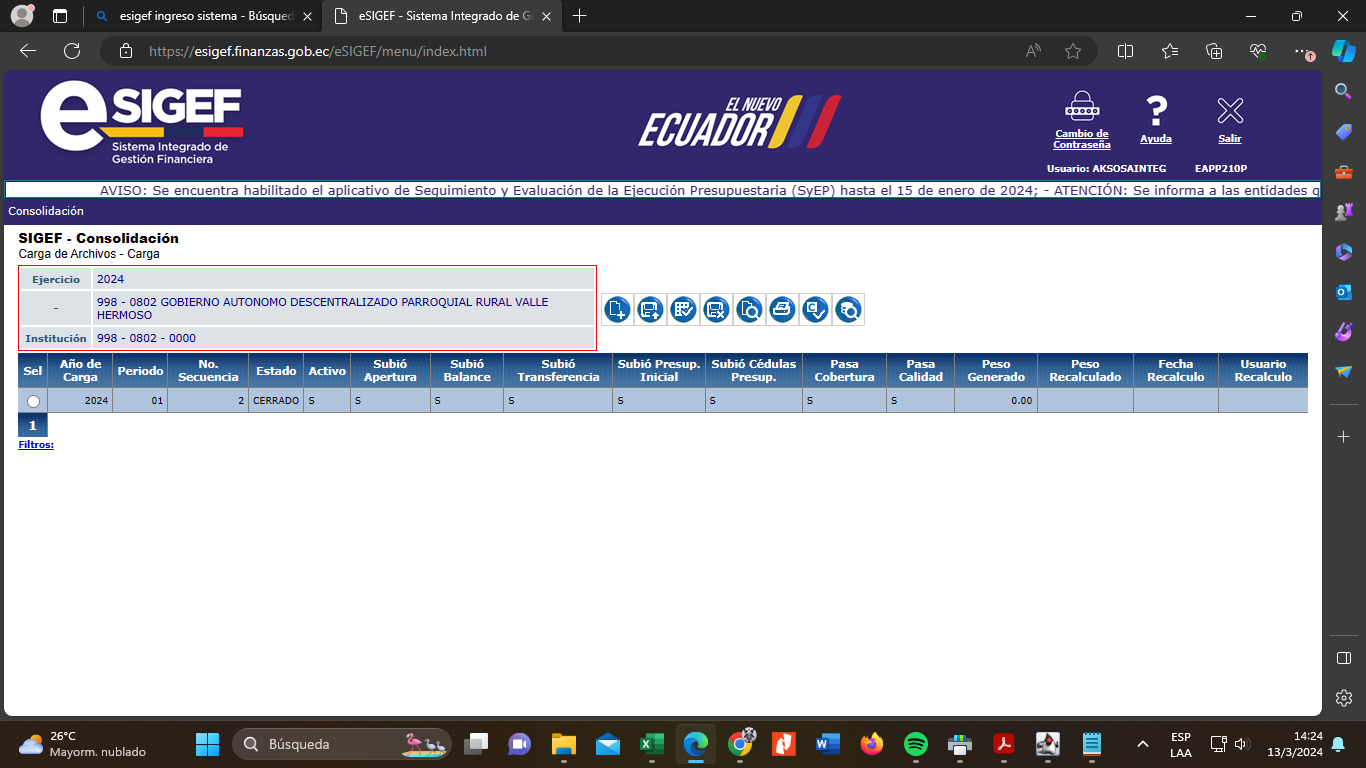This screenshot has width=1366, height=768.
Task: Go to page 1 of results
Action: pos(32,426)
